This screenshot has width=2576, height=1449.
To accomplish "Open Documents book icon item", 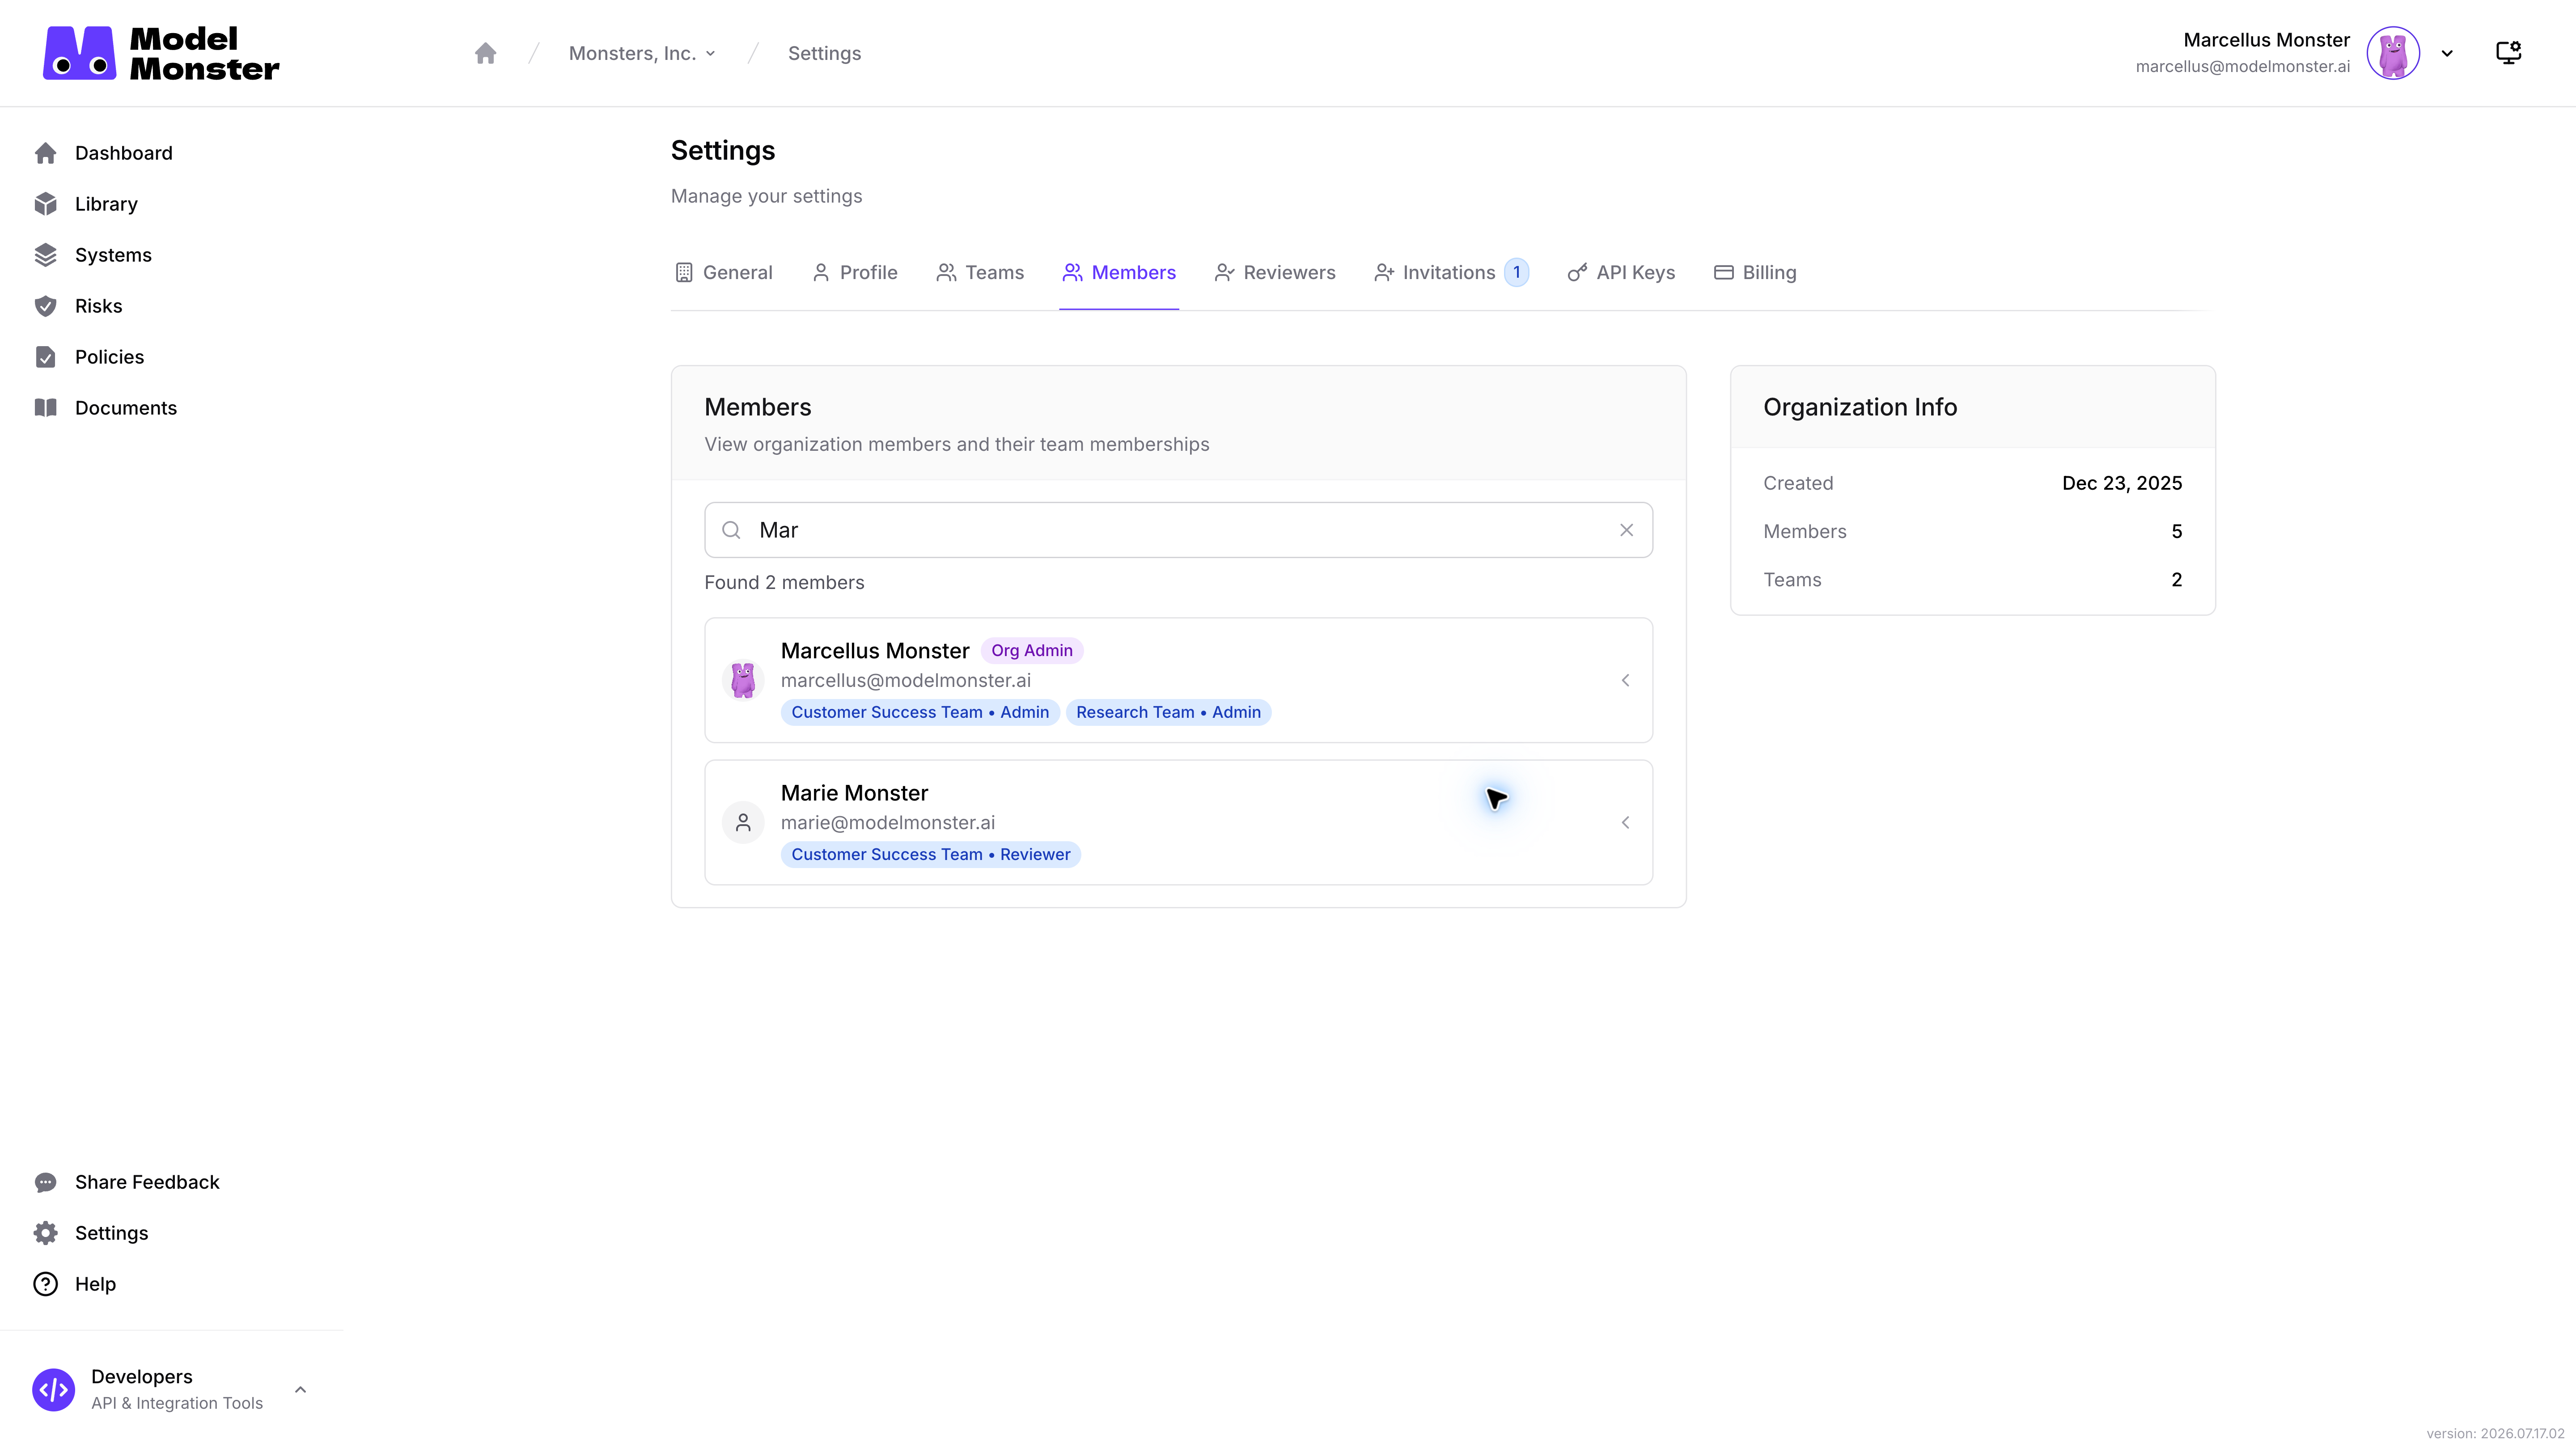I will (x=46, y=408).
